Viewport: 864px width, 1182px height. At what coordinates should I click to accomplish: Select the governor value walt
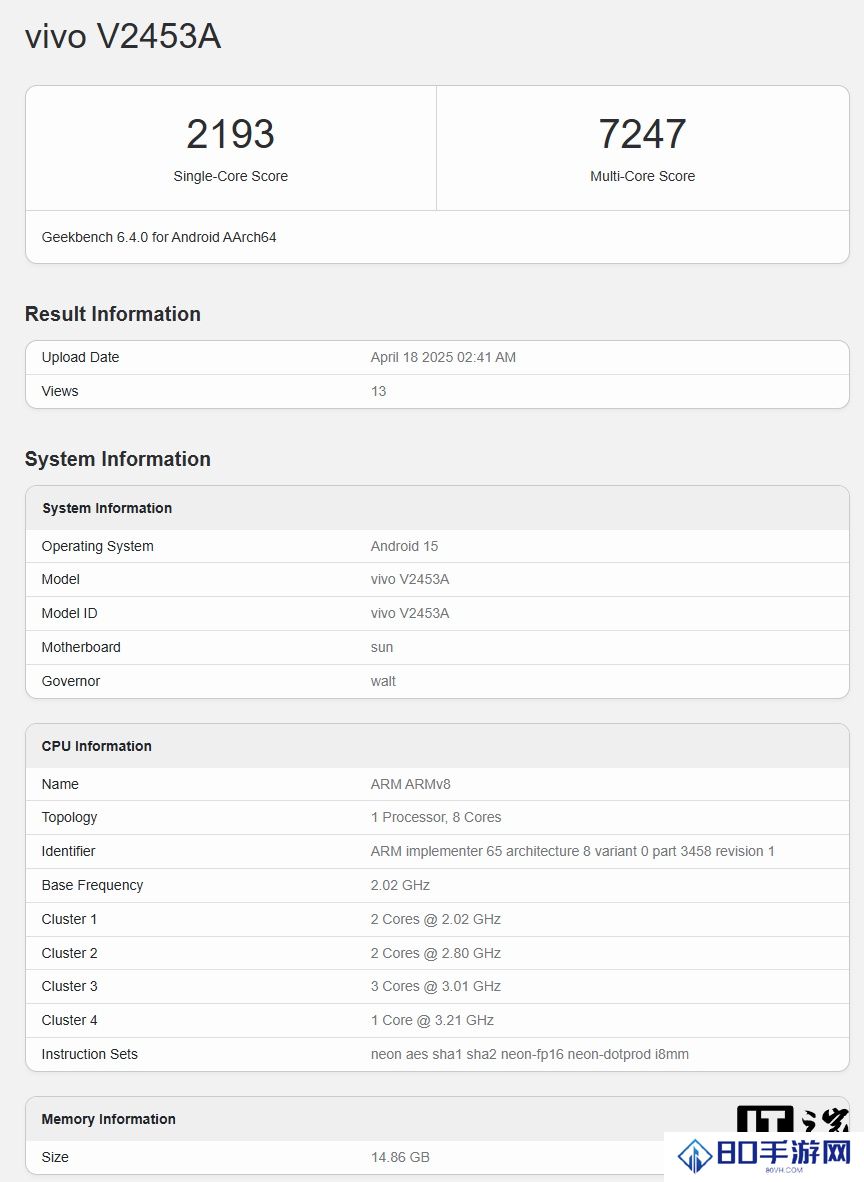383,681
